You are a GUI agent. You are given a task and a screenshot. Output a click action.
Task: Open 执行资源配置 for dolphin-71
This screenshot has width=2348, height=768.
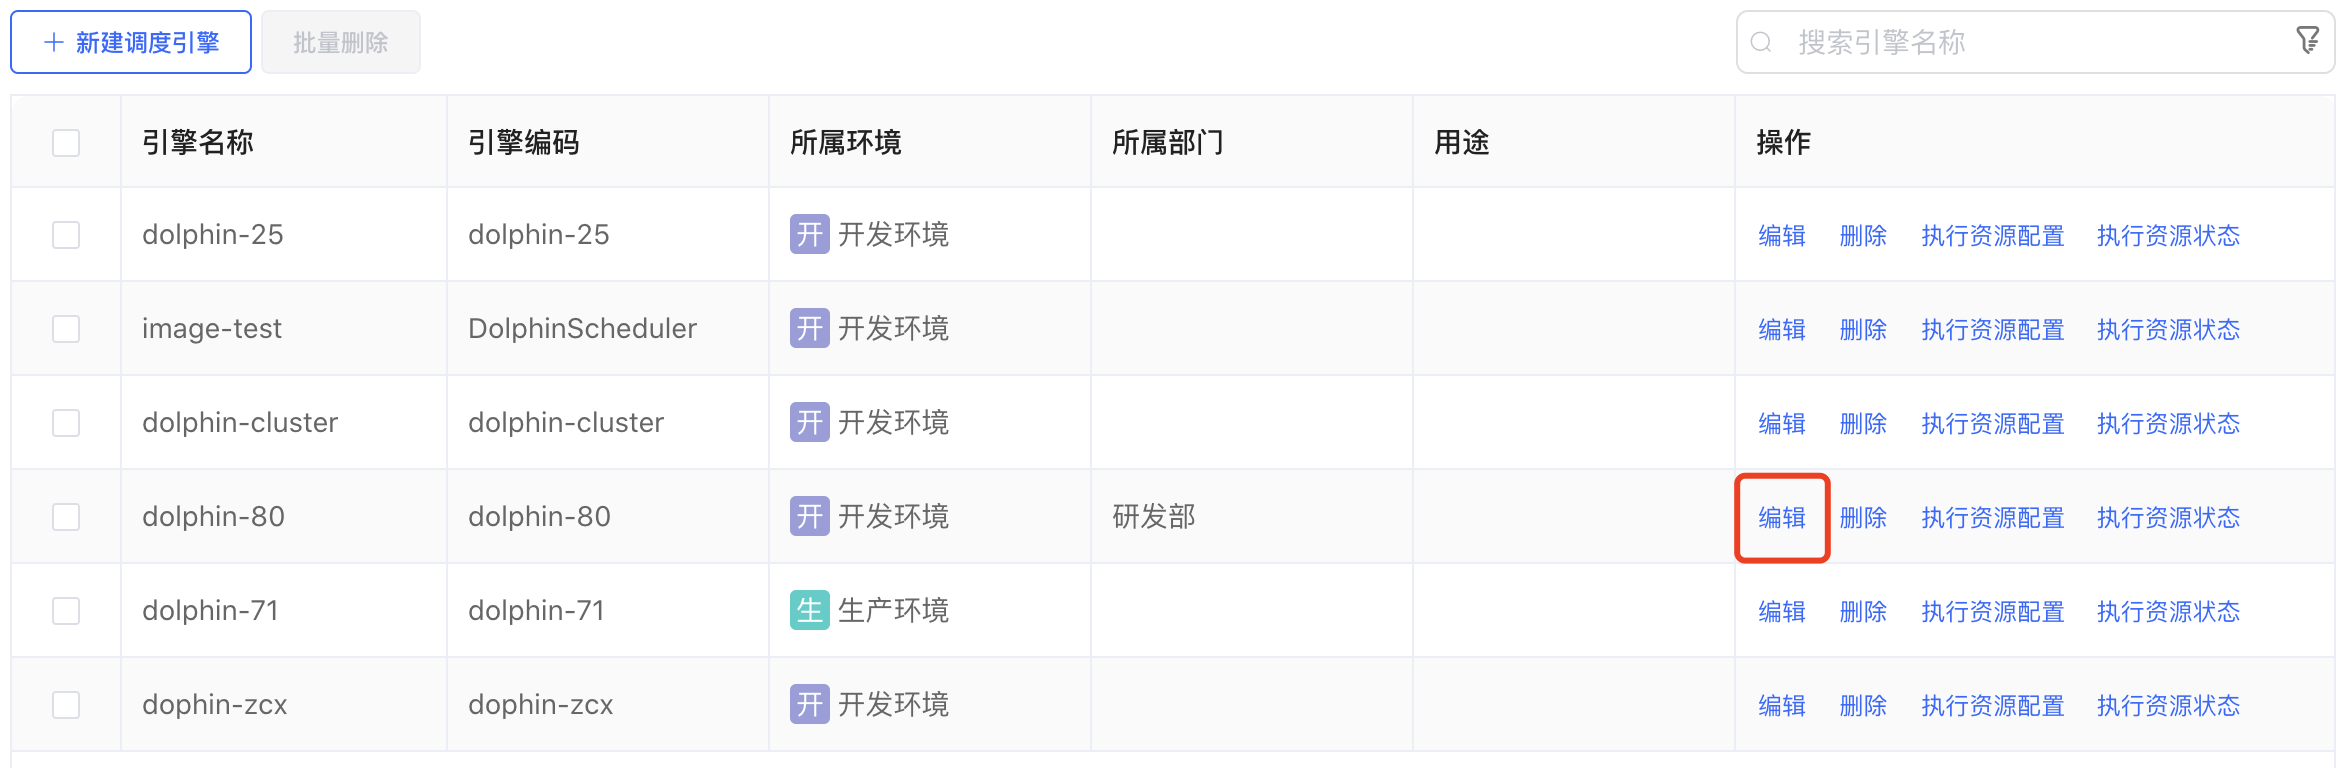1993,611
